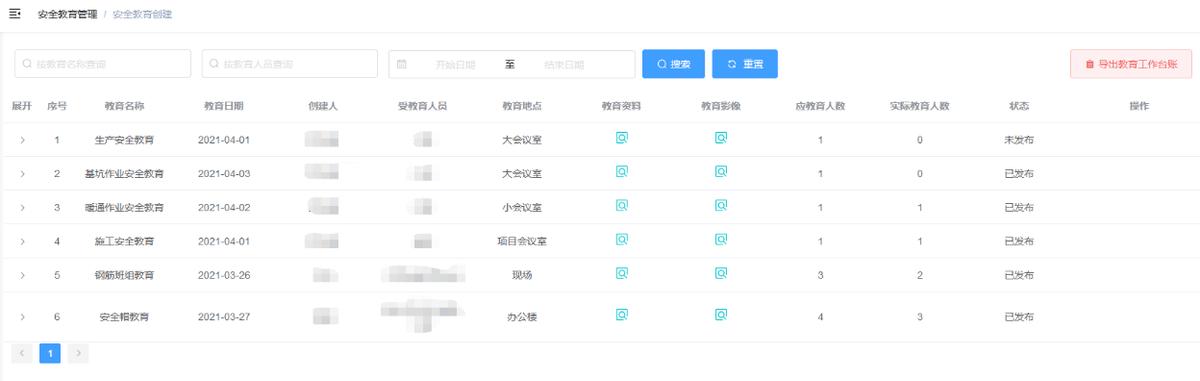The image size is (1200, 381).
Task: View education materials icon for 生产安全教育
Action: [621, 138]
